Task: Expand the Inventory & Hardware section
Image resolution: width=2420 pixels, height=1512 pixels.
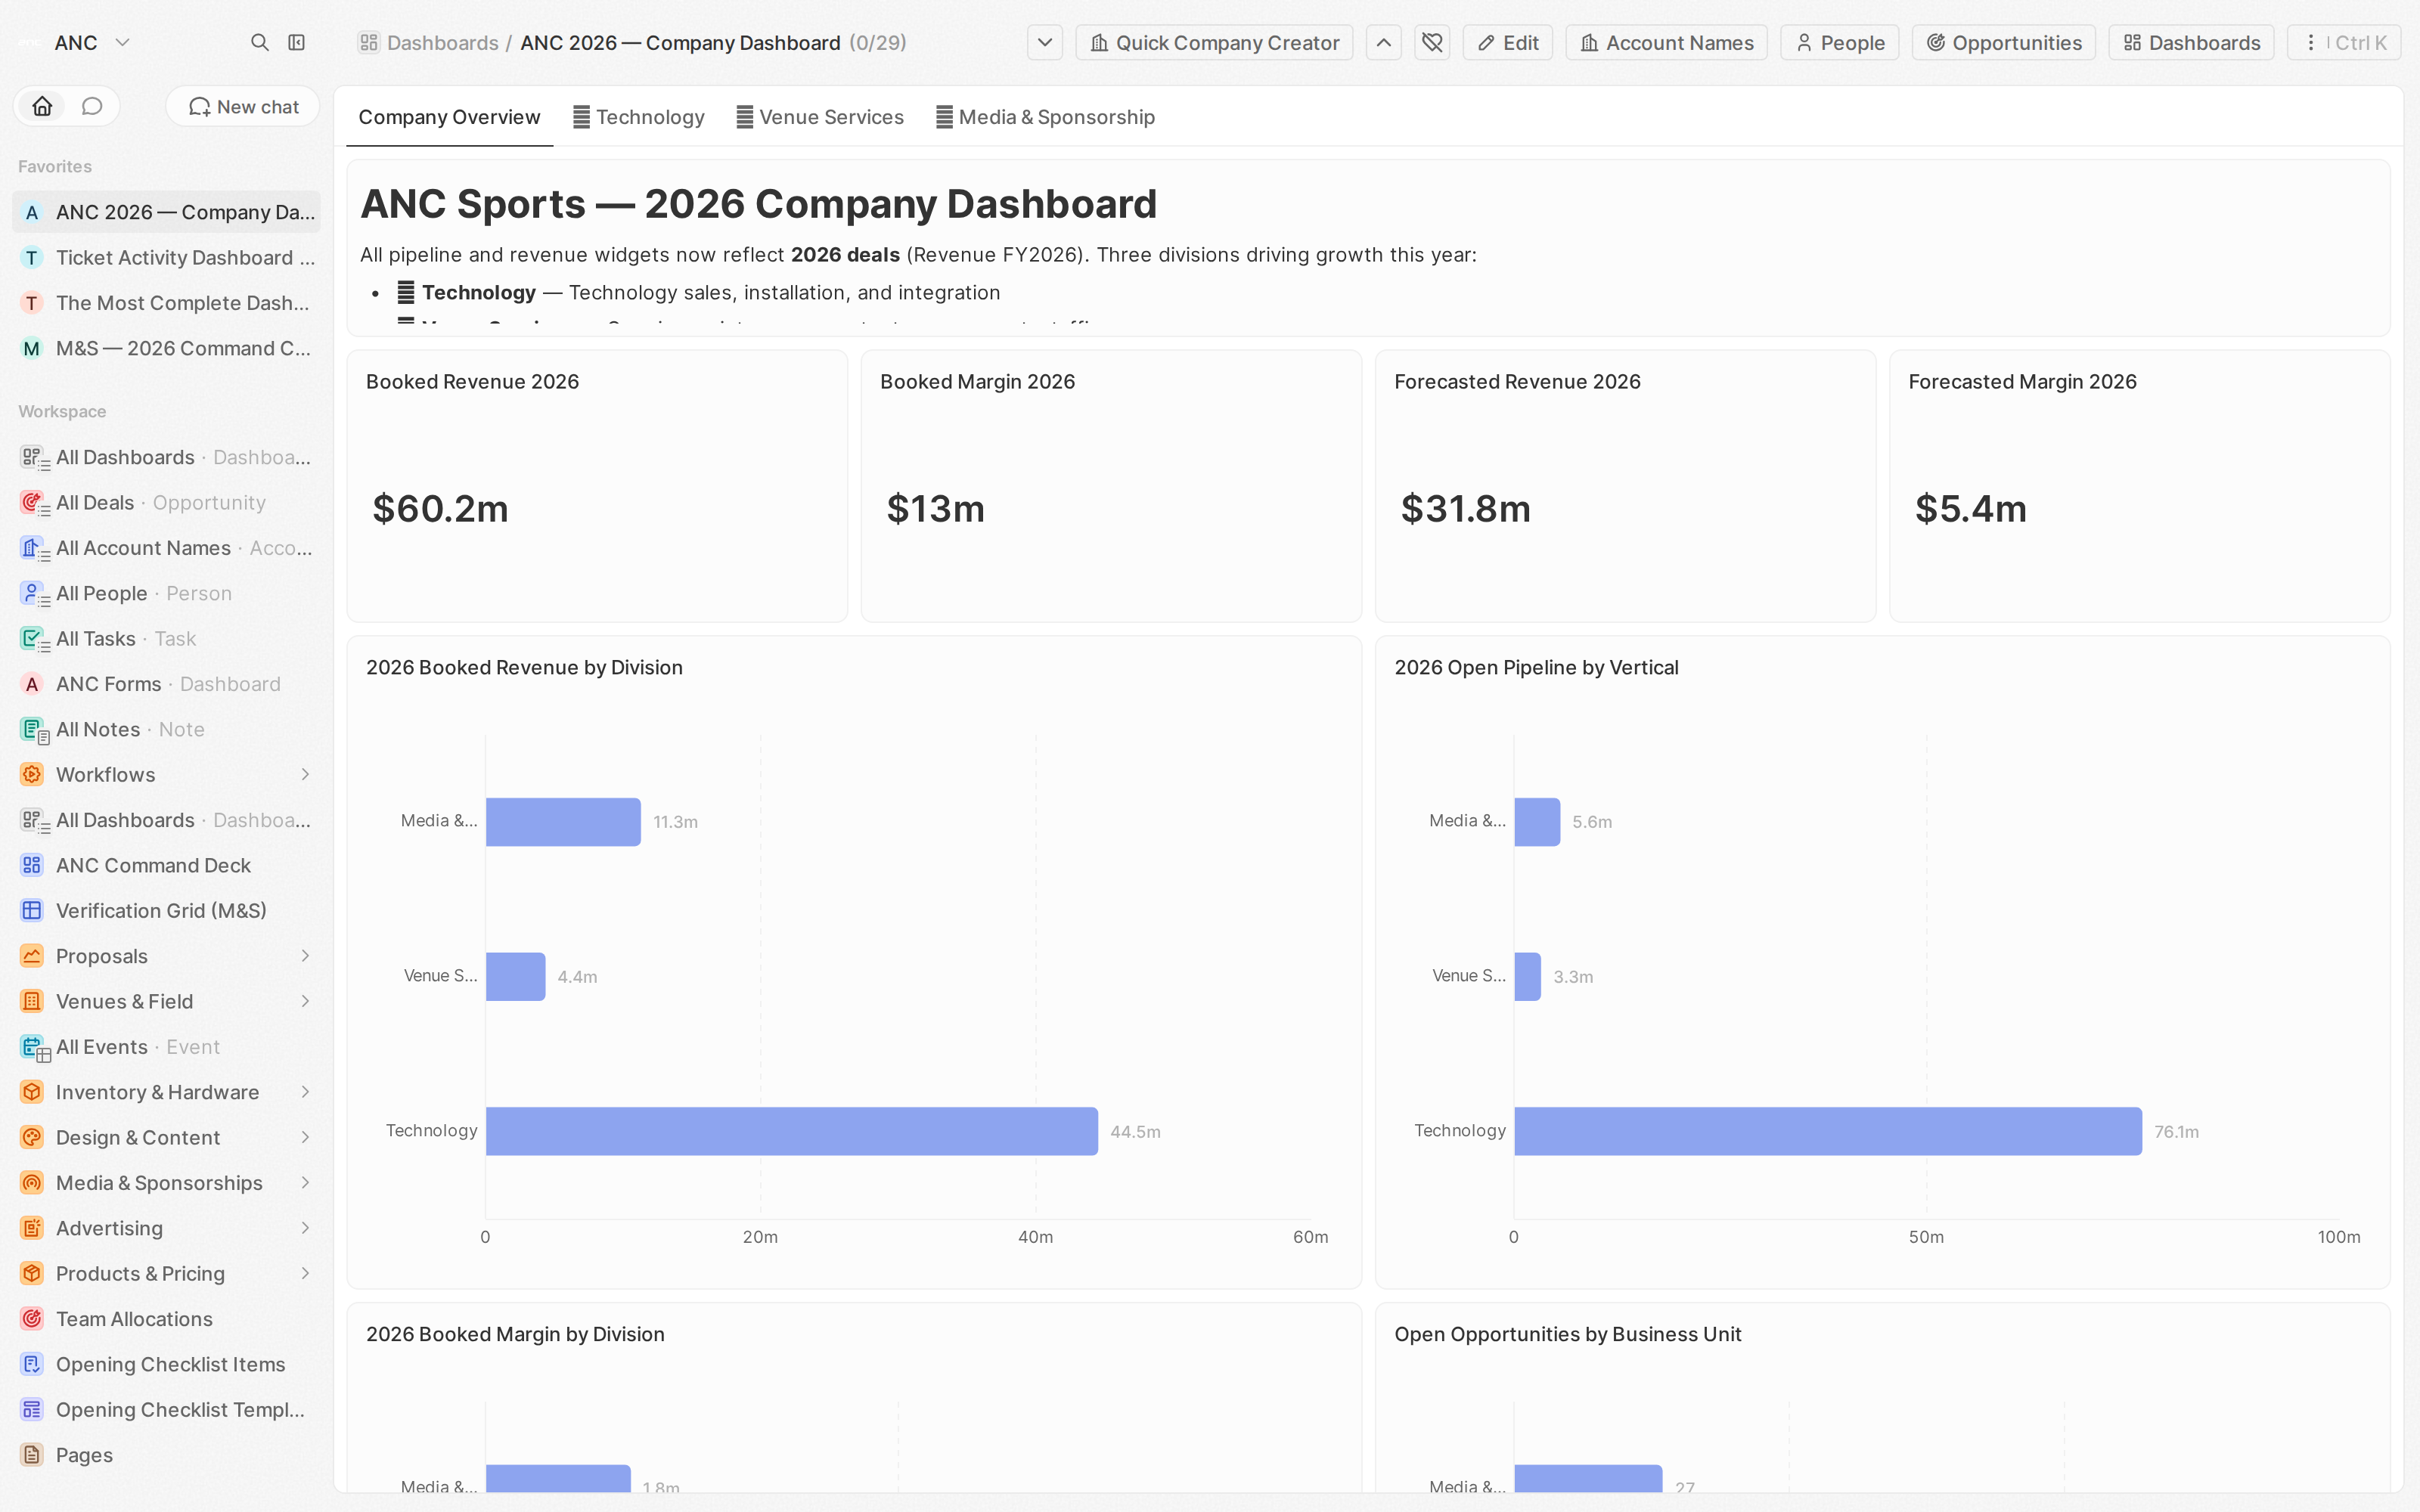Action: pyautogui.click(x=305, y=1092)
